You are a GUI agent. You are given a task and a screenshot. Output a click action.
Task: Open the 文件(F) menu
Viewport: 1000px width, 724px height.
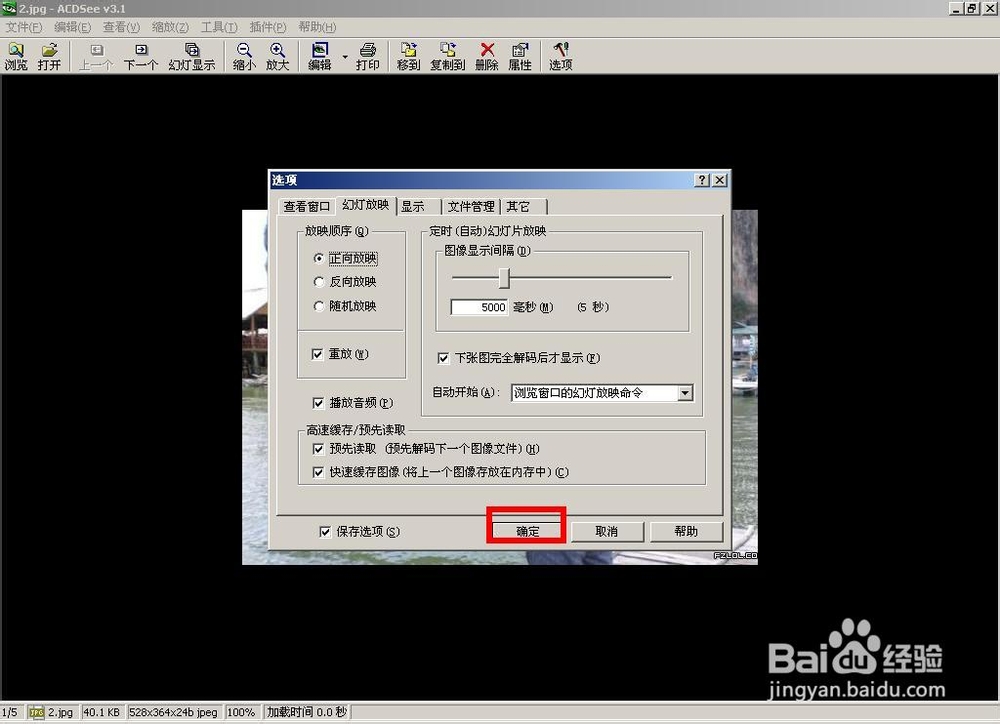pos(24,27)
